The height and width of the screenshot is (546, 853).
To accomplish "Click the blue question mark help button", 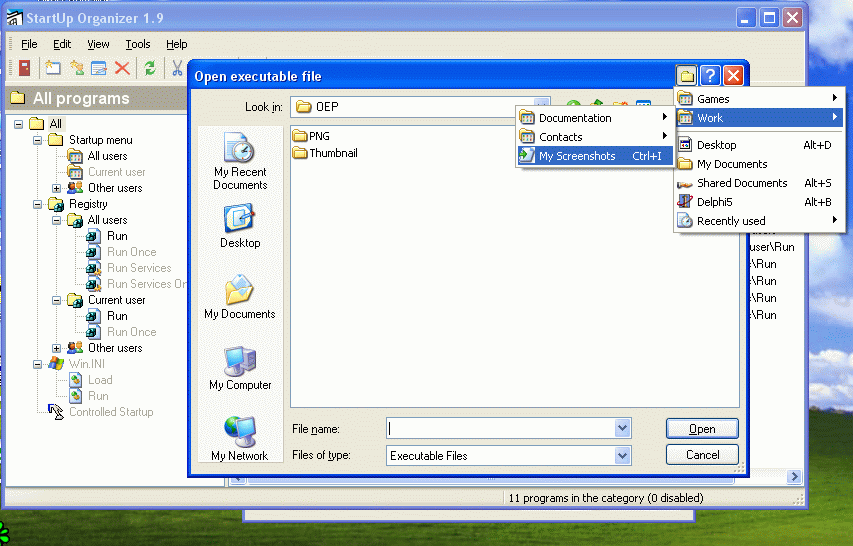I will click(710, 76).
